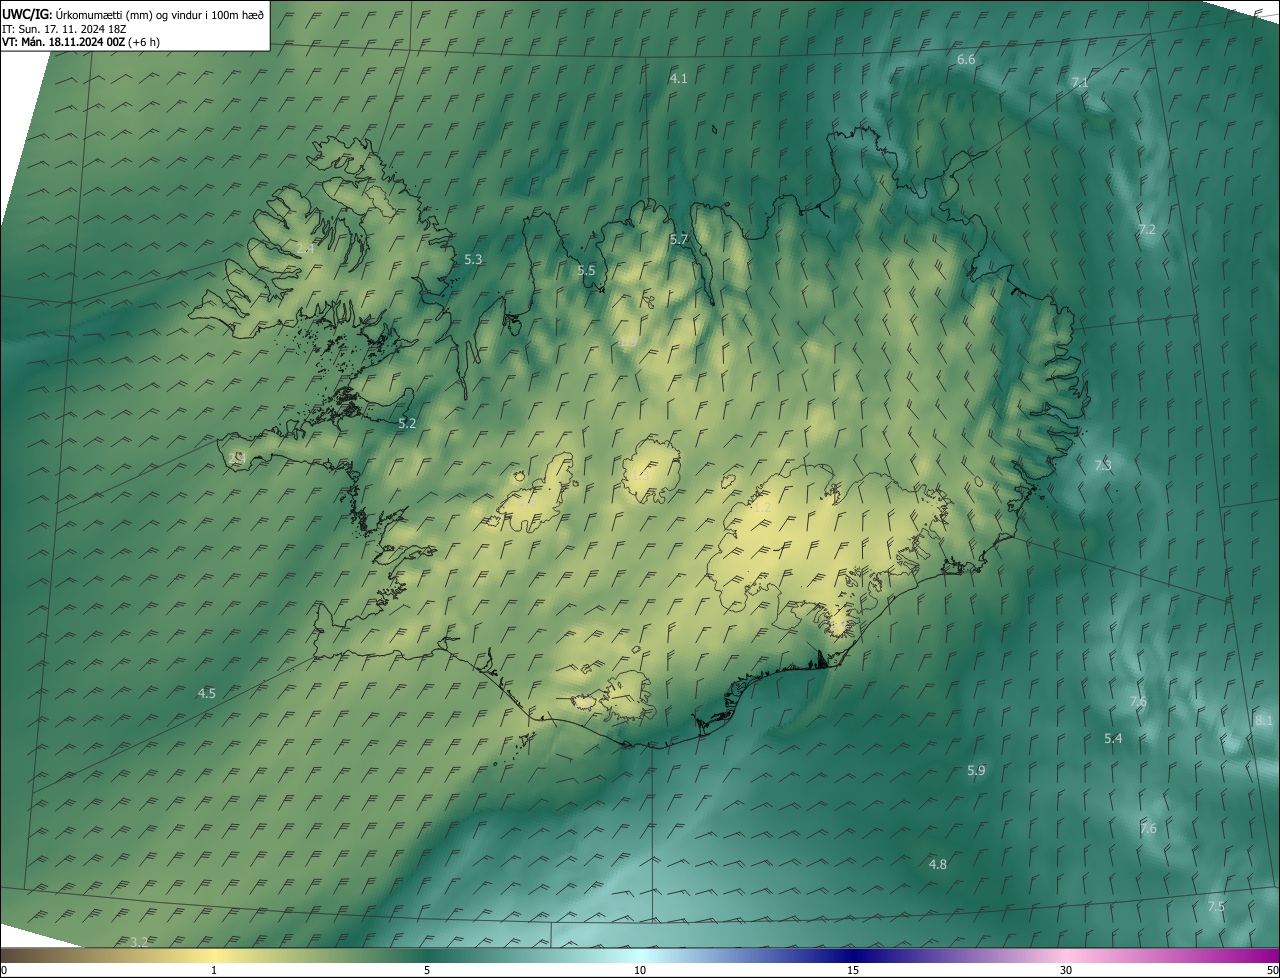Click the 4.8 value label

pyautogui.click(x=938, y=865)
